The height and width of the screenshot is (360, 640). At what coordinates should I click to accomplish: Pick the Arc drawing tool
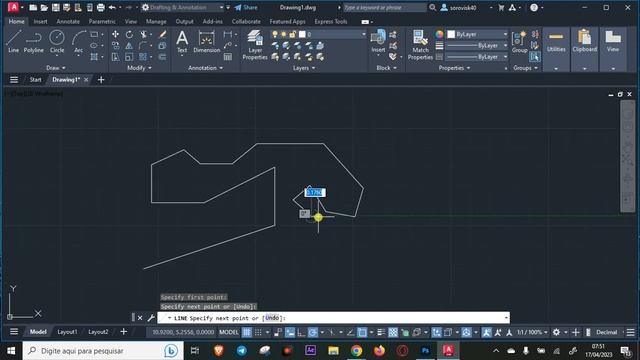tap(78, 41)
